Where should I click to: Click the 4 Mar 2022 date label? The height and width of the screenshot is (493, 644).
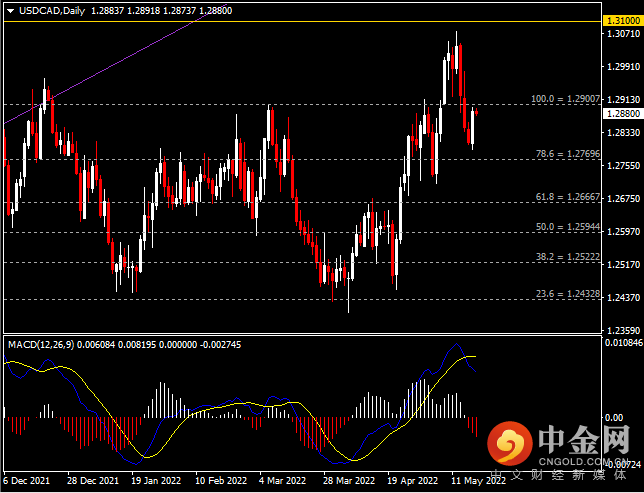coord(283,481)
